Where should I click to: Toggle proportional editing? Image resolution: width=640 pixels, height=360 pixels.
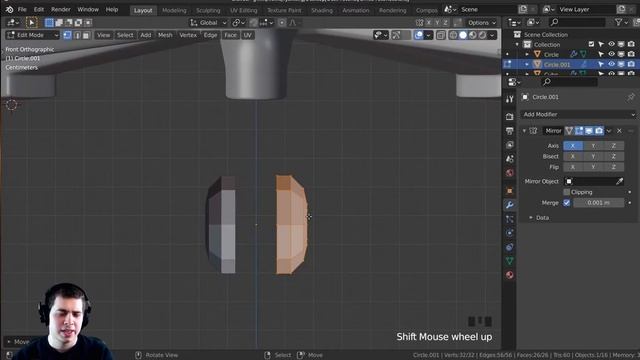pos(282,23)
